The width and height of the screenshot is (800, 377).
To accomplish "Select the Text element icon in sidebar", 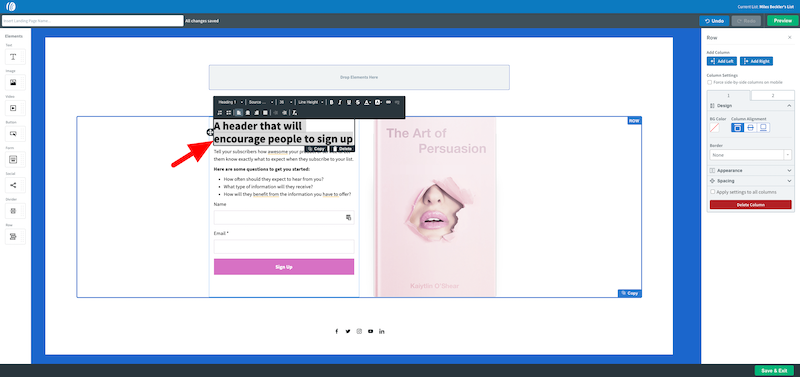I will [x=13, y=57].
